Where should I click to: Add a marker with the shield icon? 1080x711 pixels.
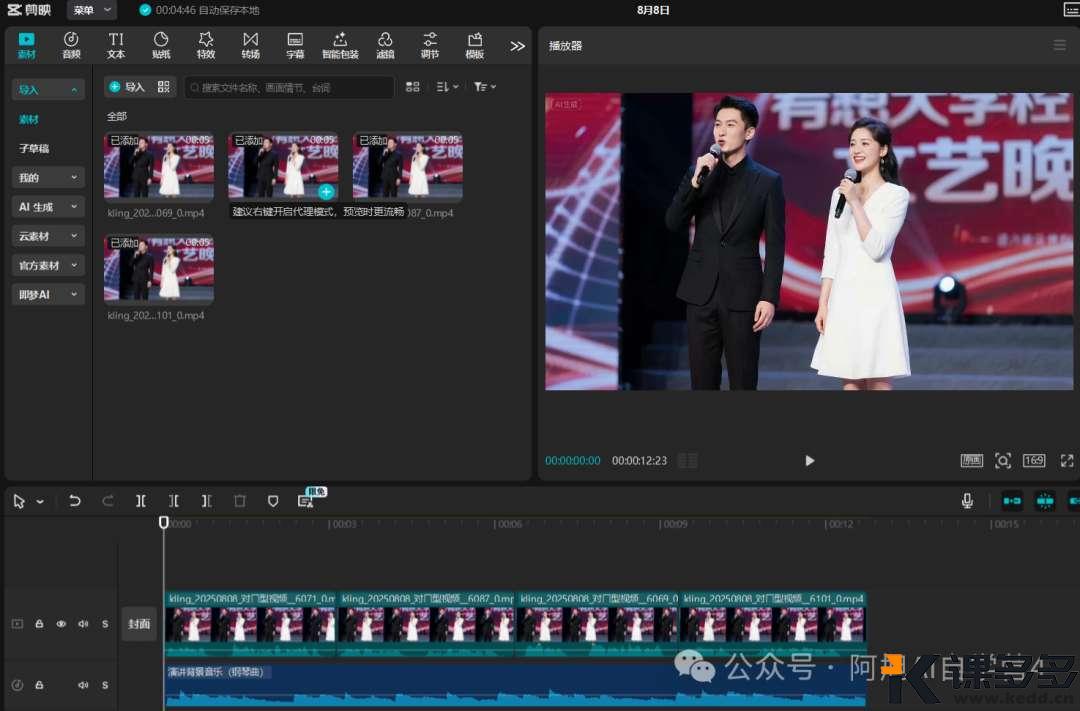[x=273, y=501]
